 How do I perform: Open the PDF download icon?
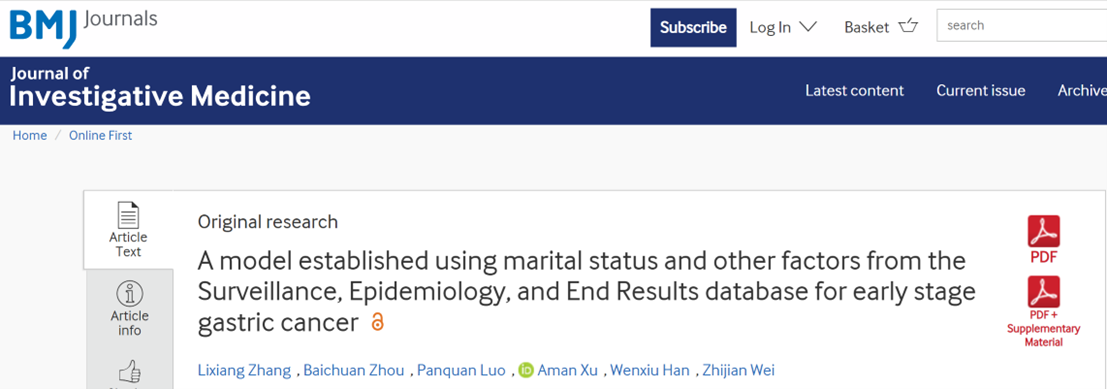[x=1043, y=232]
